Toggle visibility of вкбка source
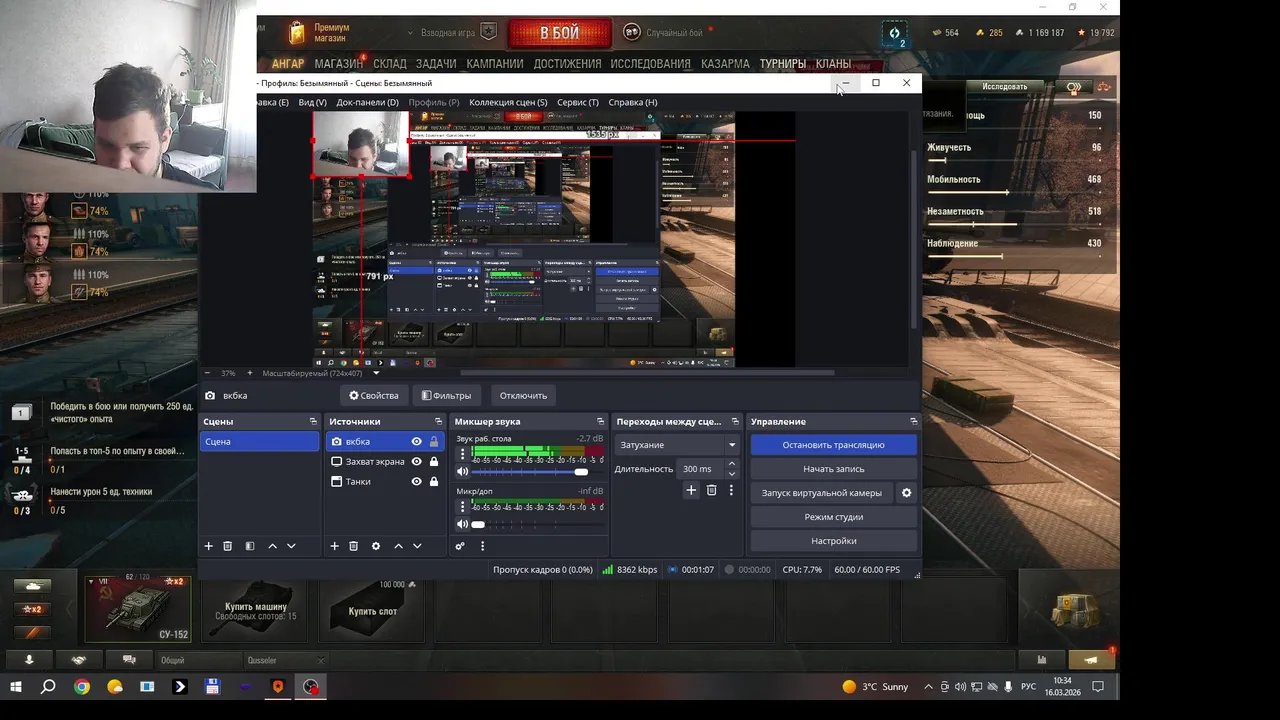This screenshot has height=720, width=1280. tap(417, 441)
